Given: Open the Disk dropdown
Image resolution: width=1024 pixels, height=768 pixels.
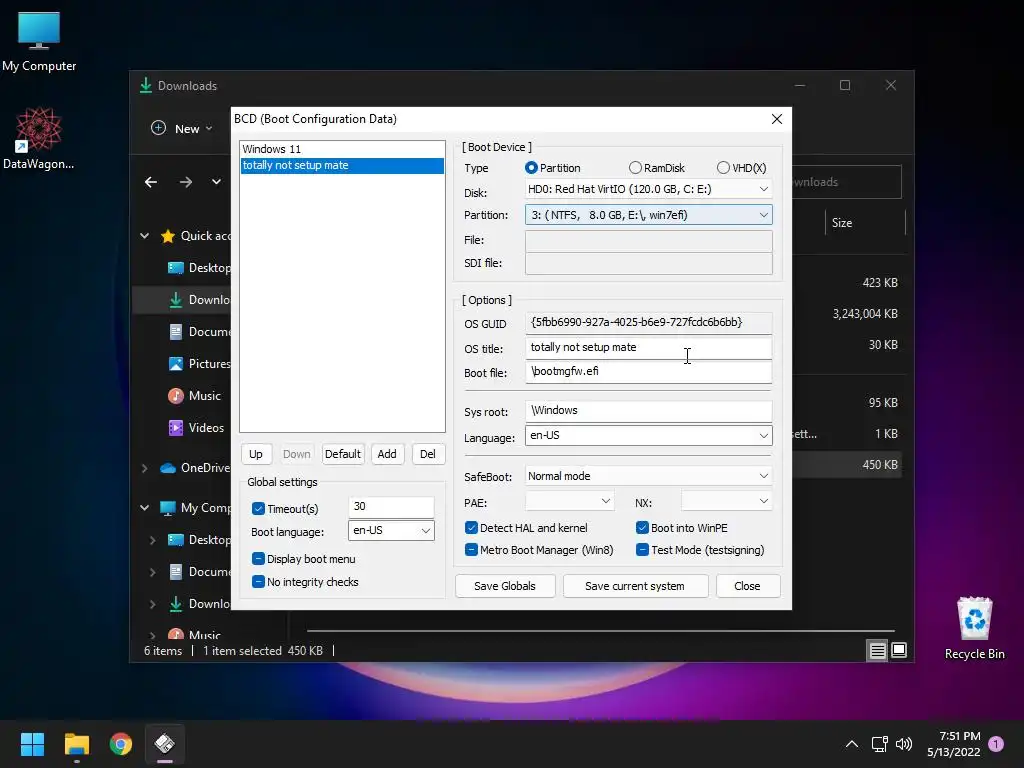Looking at the screenshot, I should [x=648, y=189].
